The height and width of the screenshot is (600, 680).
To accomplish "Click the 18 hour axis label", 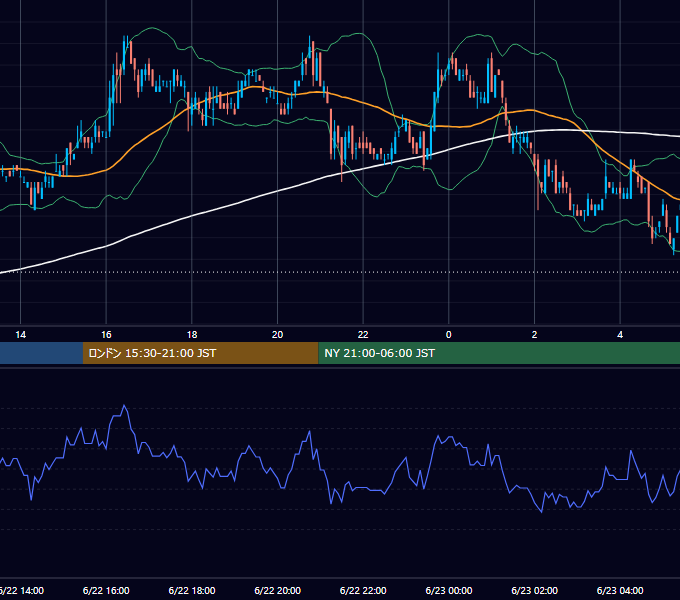I will [192, 335].
